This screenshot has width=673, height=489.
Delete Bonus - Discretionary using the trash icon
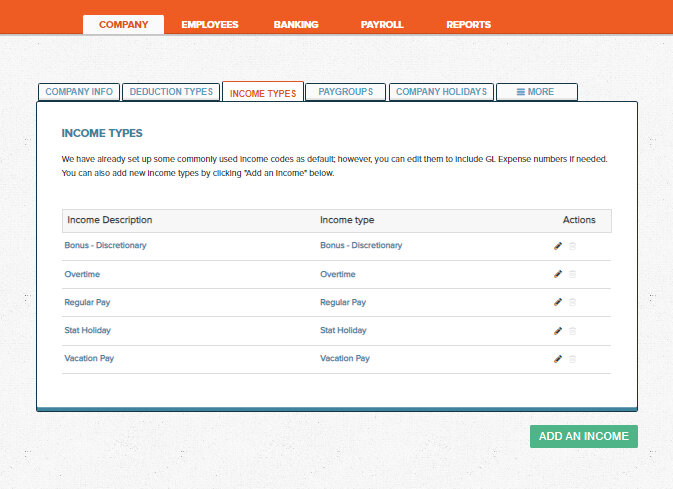coord(573,245)
